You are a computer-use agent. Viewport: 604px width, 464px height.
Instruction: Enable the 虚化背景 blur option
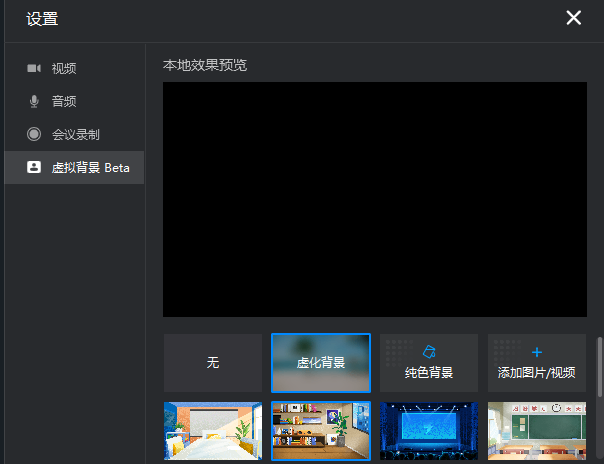pyautogui.click(x=321, y=363)
